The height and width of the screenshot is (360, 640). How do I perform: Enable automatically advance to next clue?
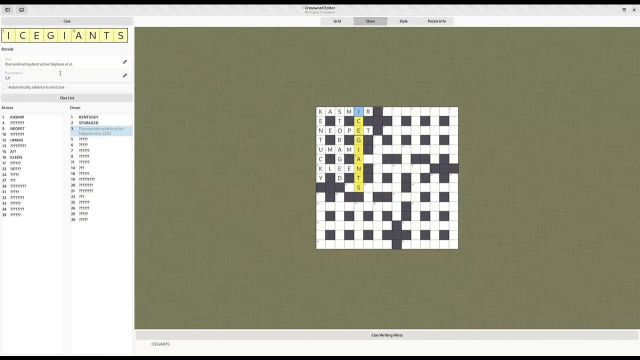click(5, 87)
